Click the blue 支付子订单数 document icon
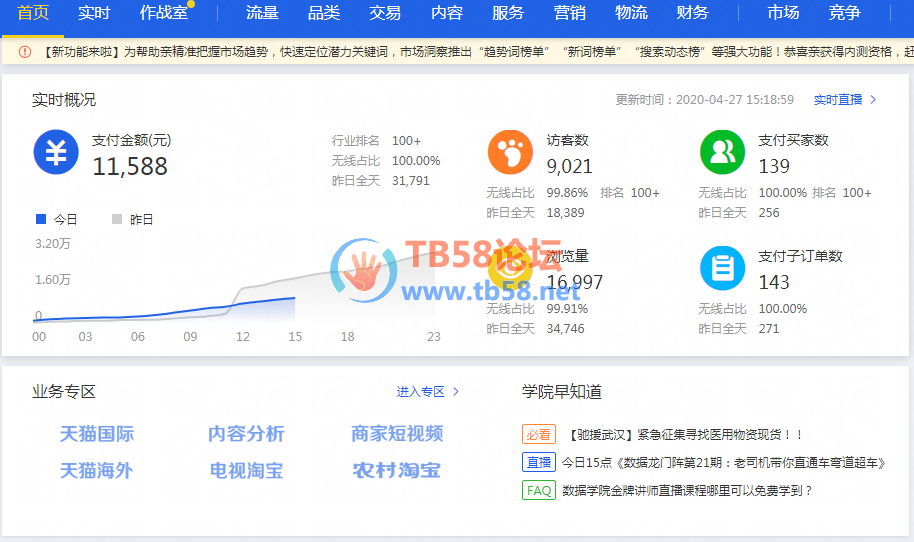 coord(722,268)
